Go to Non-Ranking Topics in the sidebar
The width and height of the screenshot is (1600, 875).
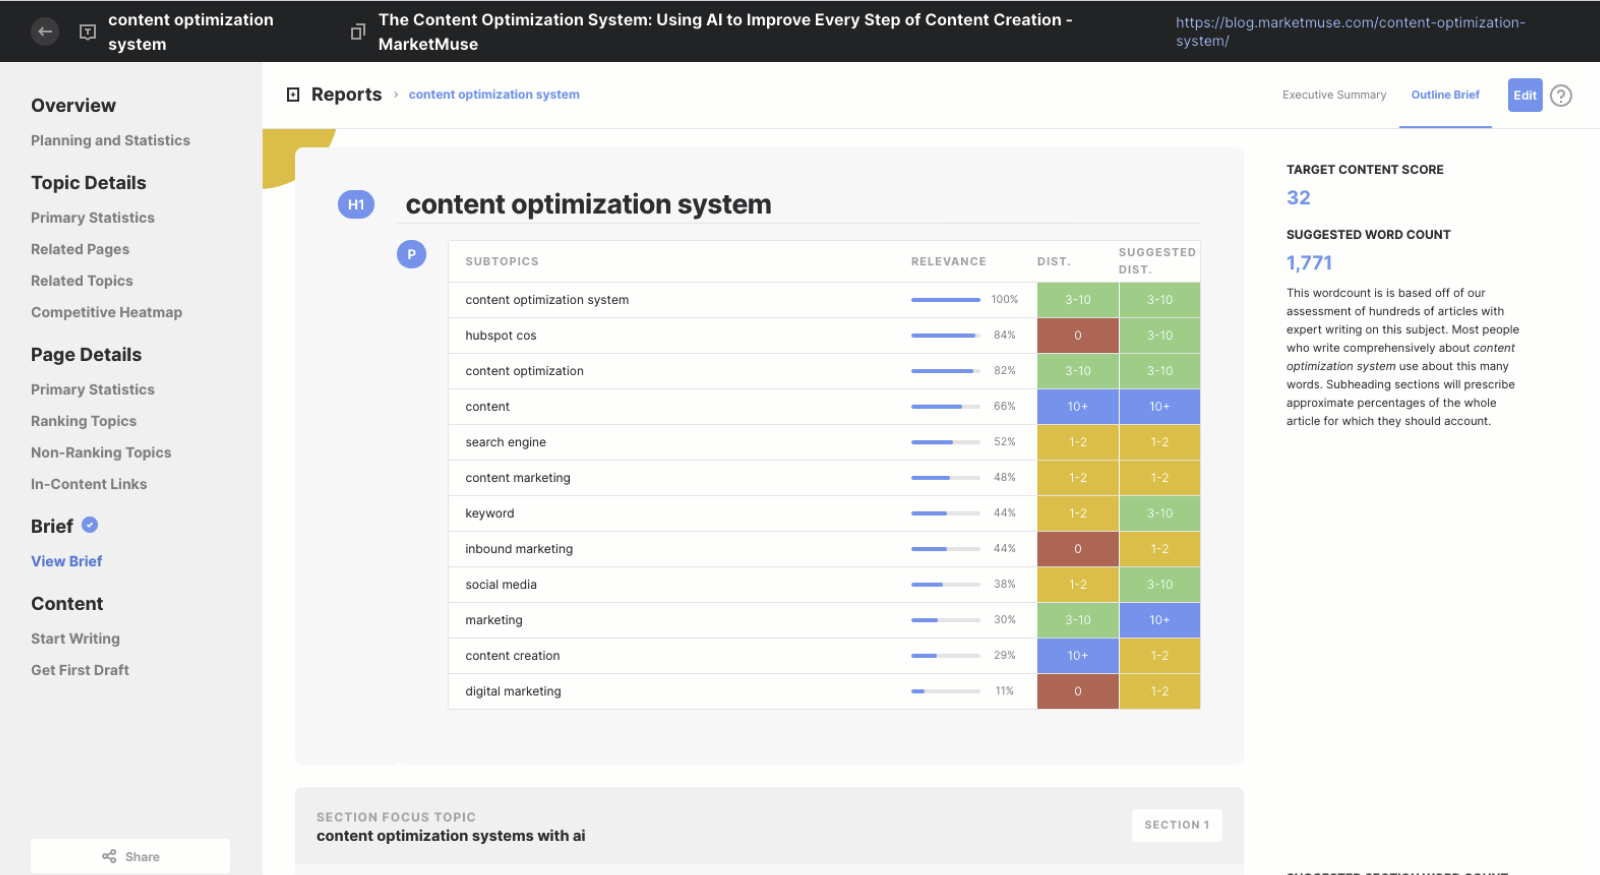coord(101,452)
